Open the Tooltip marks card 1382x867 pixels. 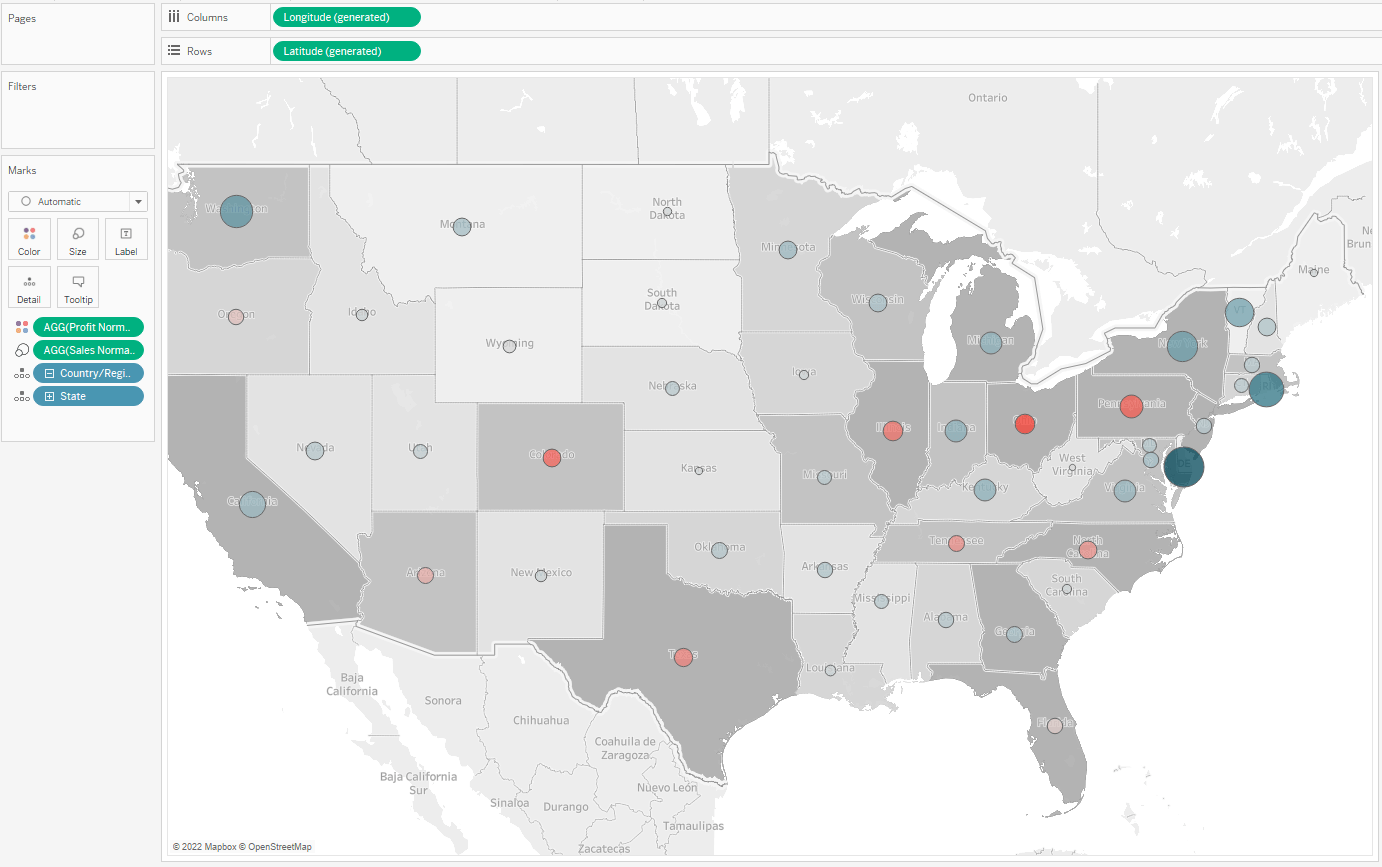tap(77, 287)
